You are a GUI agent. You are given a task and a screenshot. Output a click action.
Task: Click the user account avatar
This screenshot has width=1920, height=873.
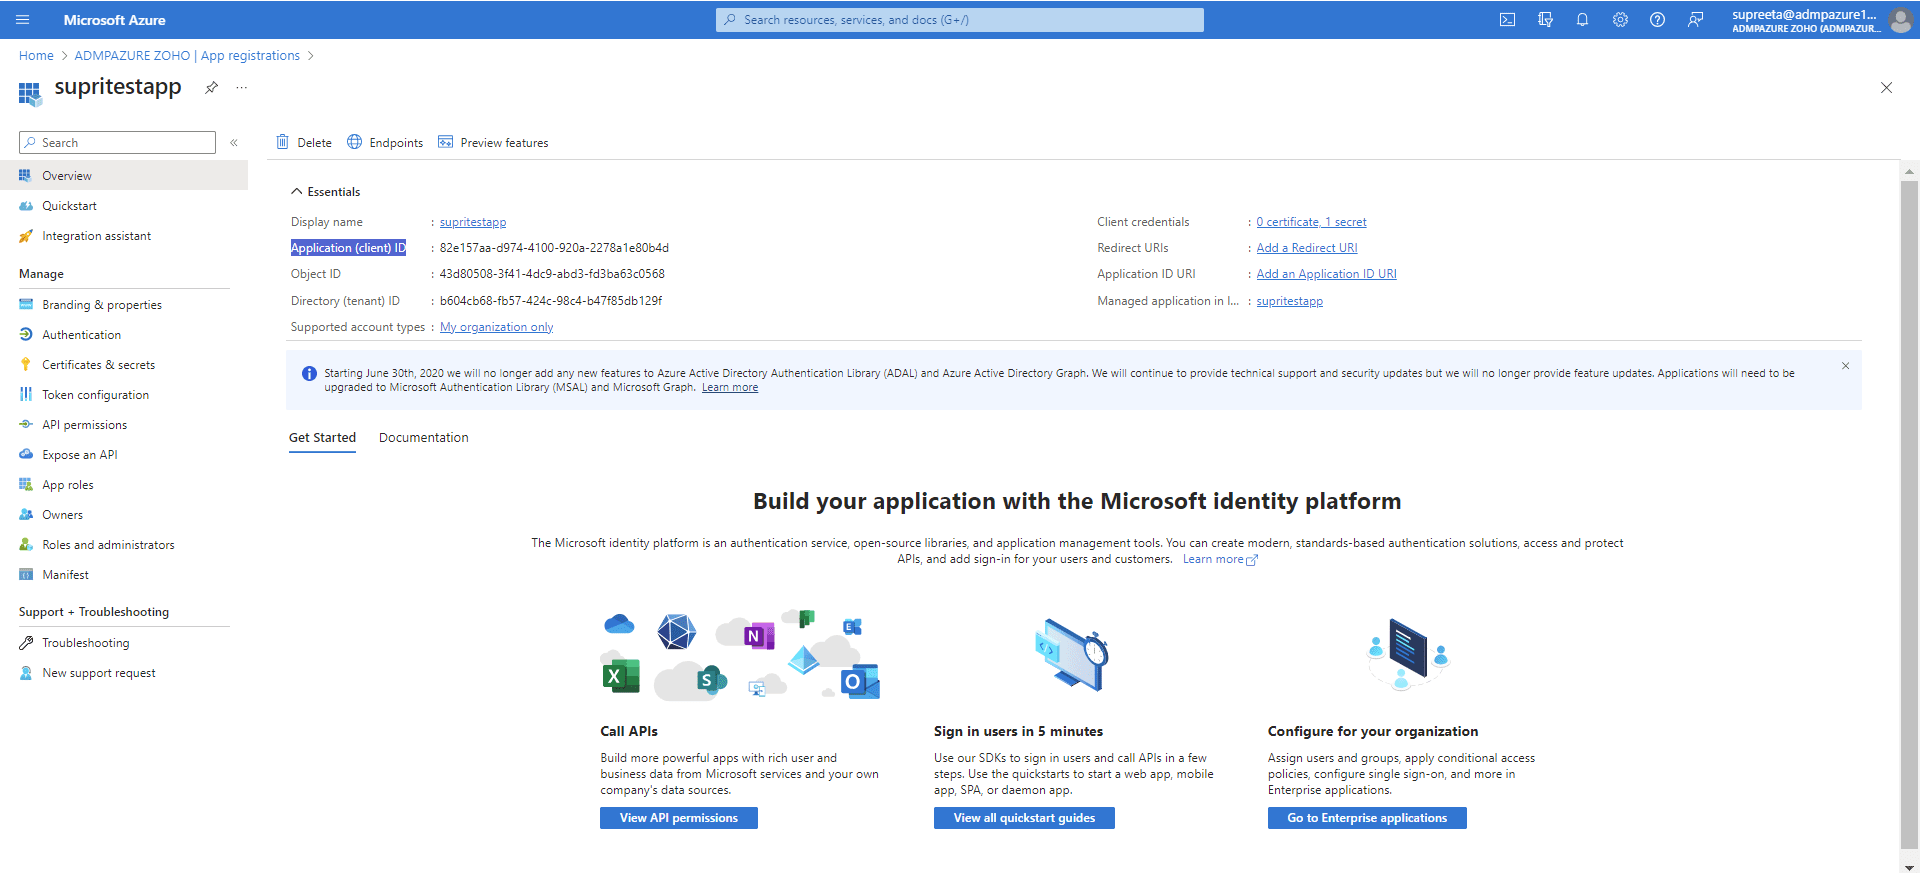pyautogui.click(x=1900, y=20)
